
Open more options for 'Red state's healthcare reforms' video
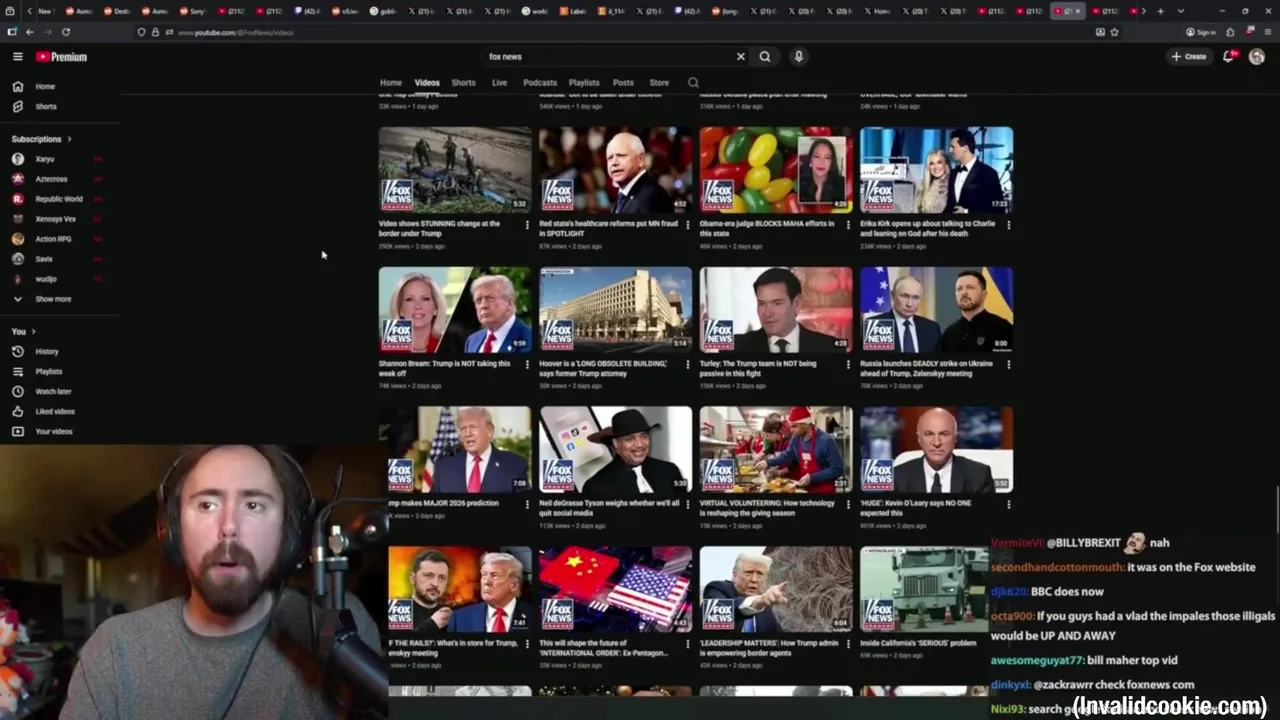(x=687, y=225)
